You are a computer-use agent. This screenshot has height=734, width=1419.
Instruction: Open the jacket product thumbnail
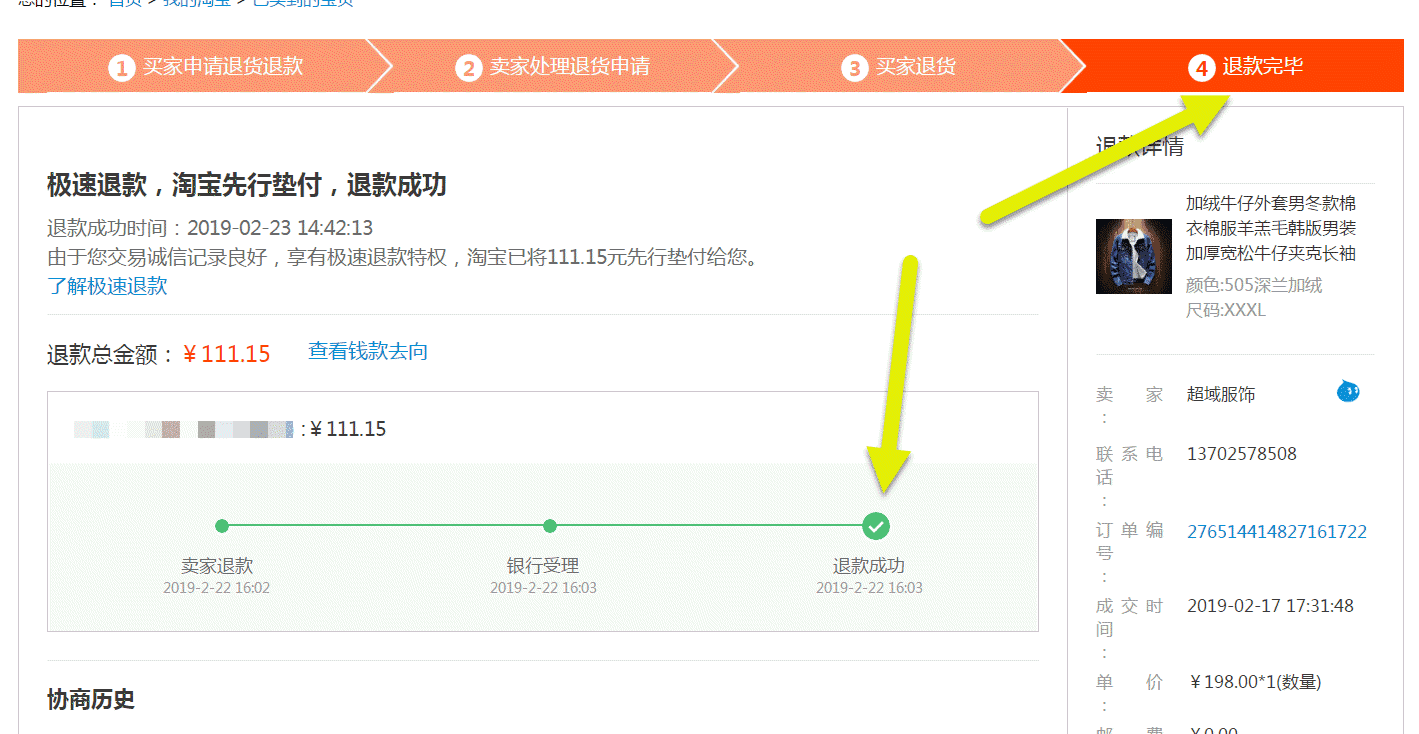1134,256
